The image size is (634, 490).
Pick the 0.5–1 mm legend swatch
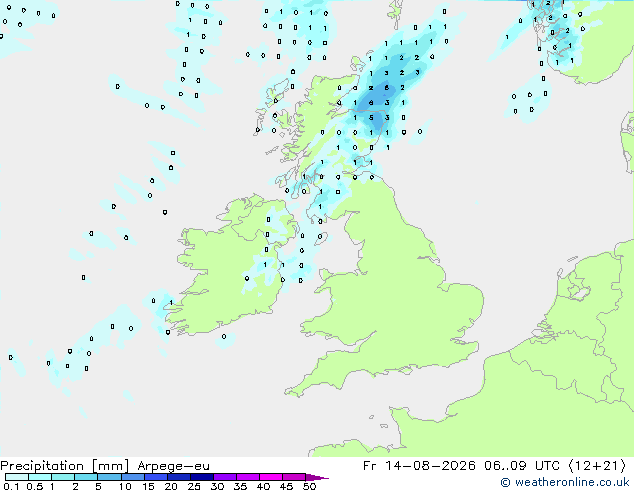40,477
